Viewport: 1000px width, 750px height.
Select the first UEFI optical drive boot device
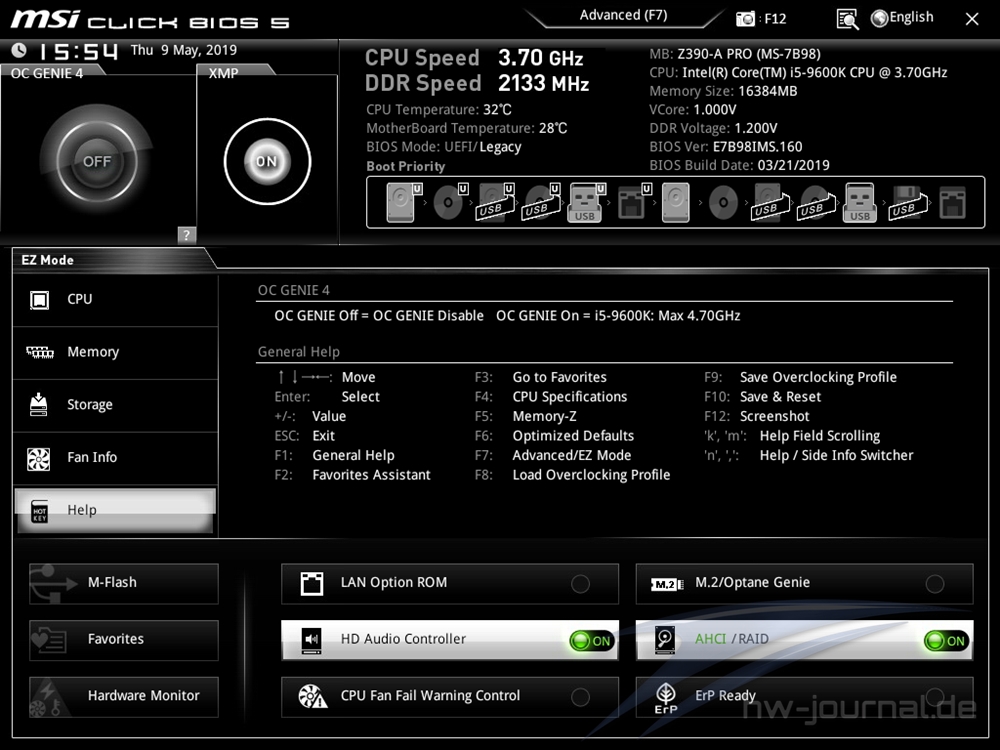[x=451, y=203]
